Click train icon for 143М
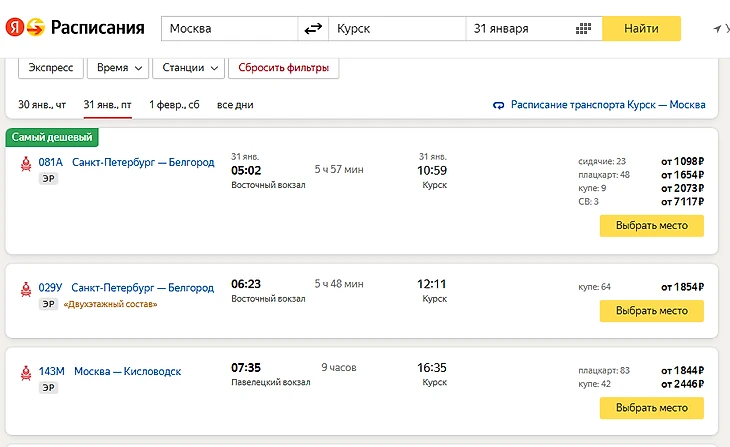 coord(26,373)
